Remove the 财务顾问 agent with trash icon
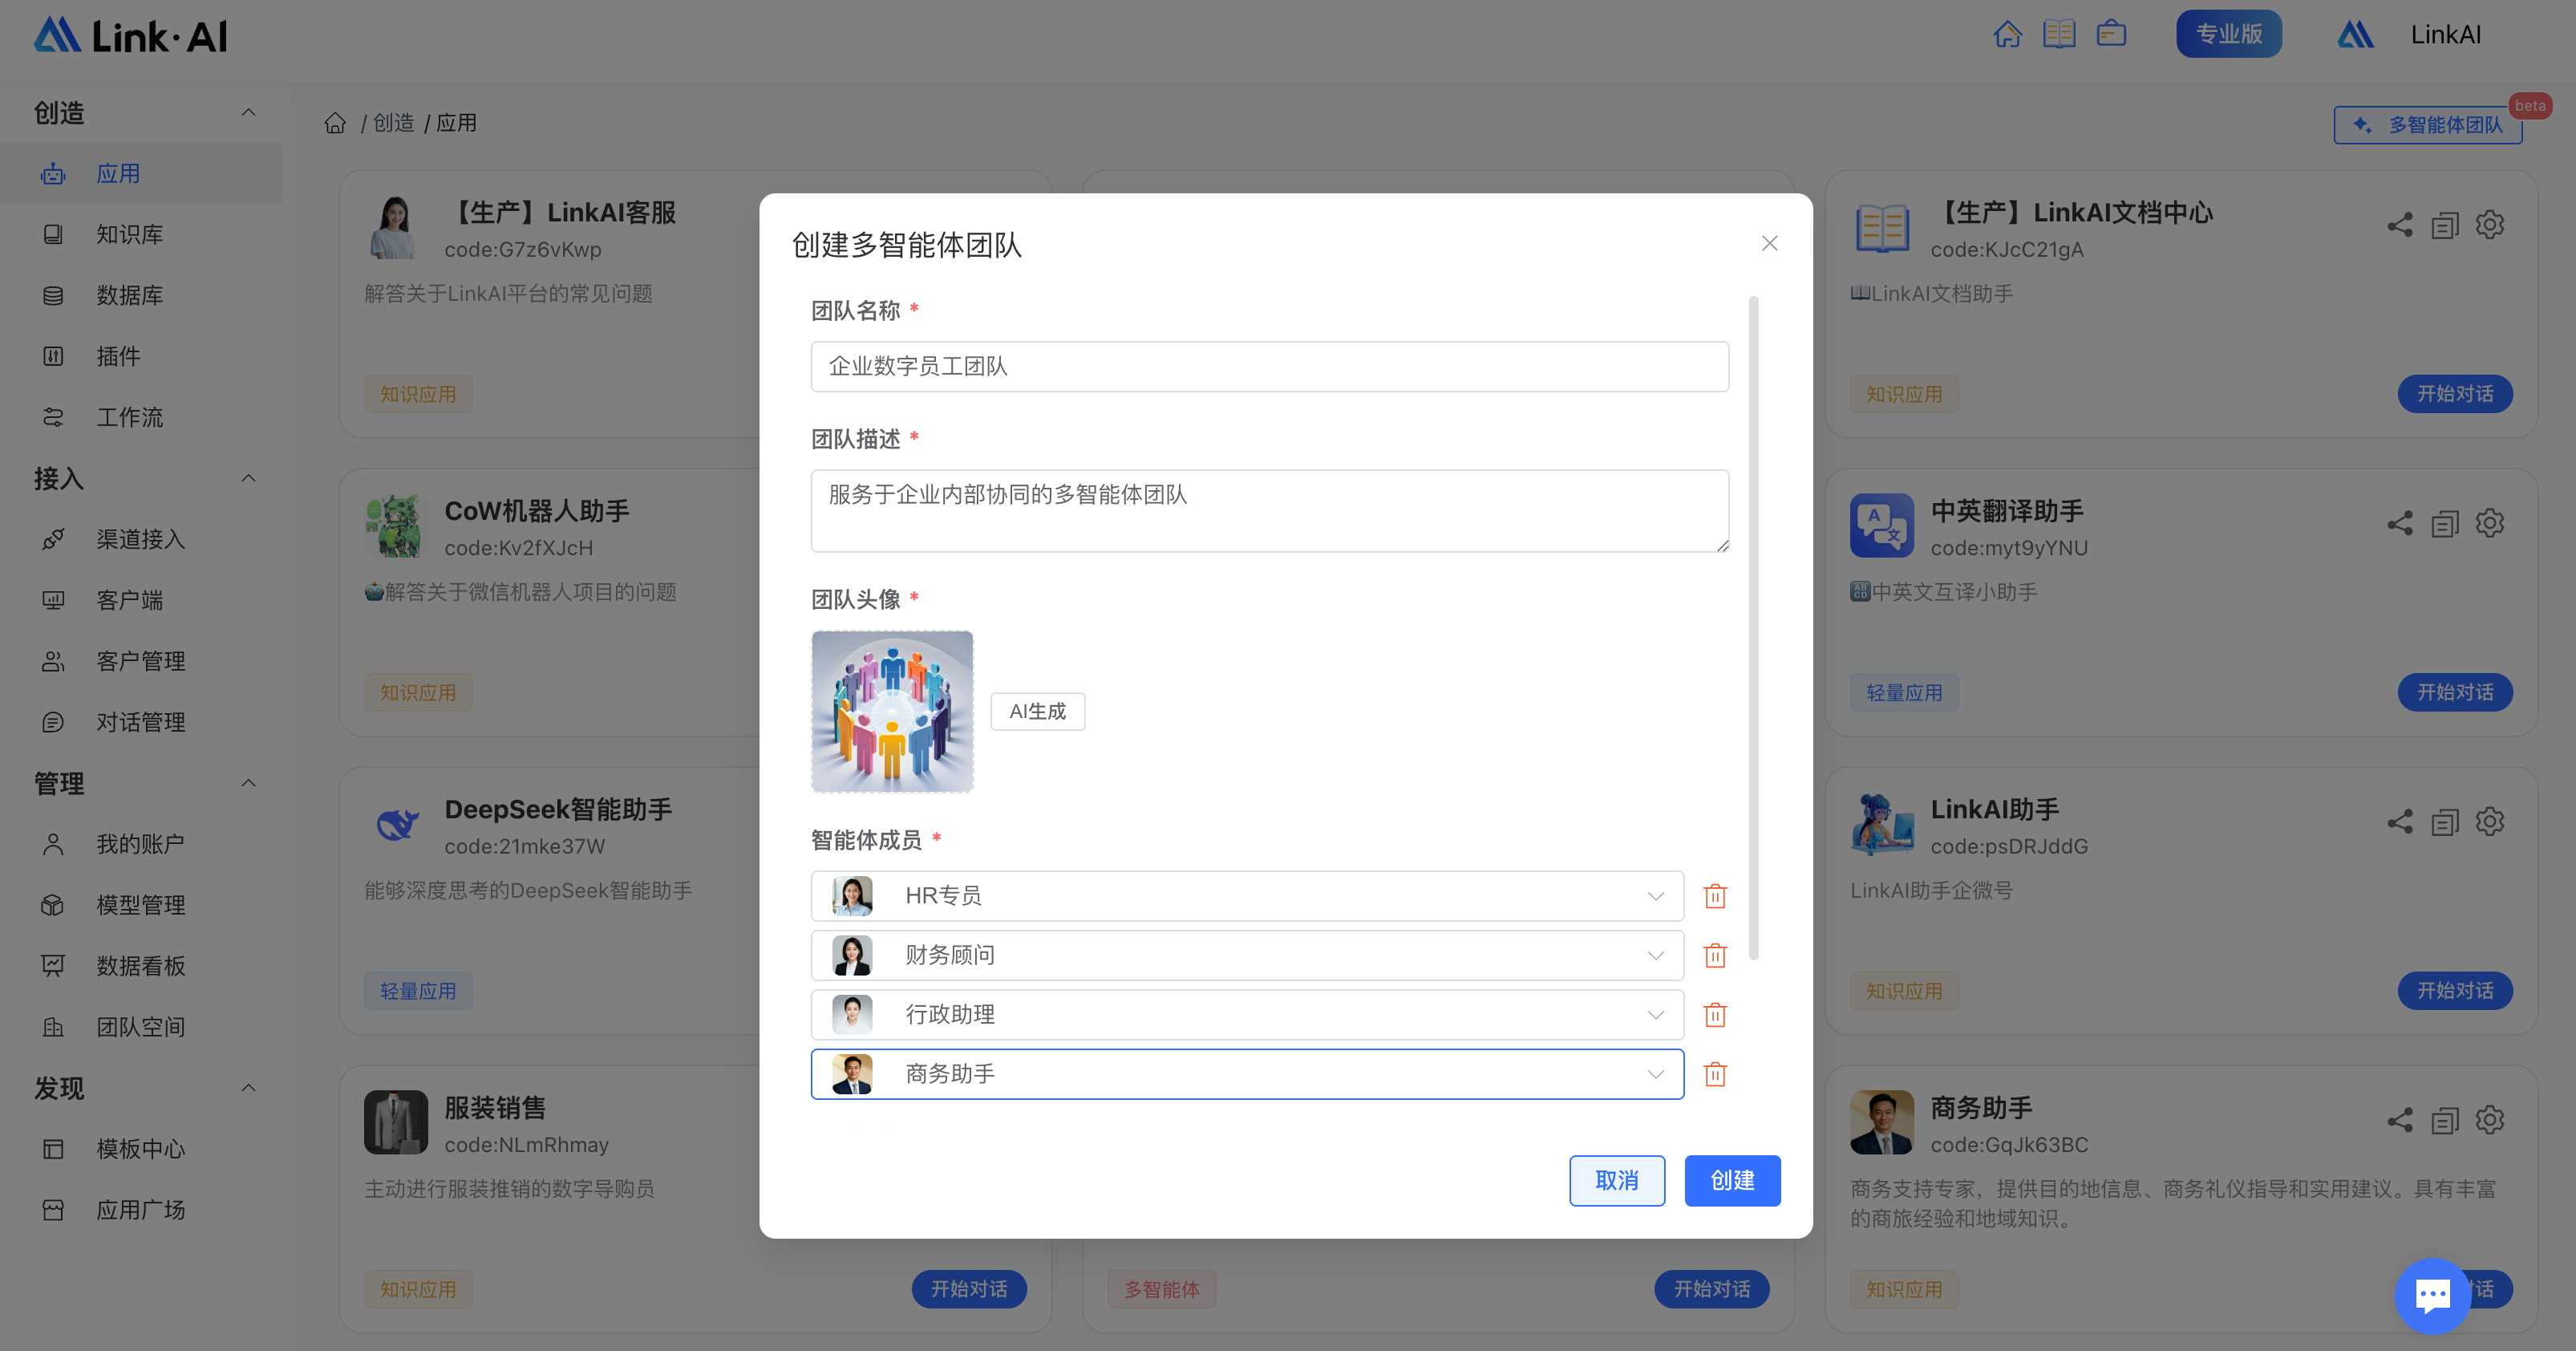 point(1715,955)
